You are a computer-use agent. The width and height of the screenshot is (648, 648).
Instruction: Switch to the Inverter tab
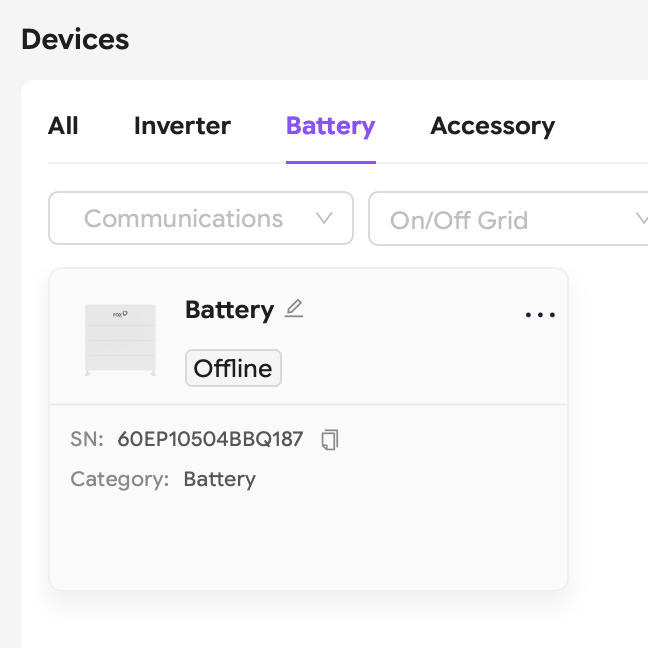(x=182, y=126)
